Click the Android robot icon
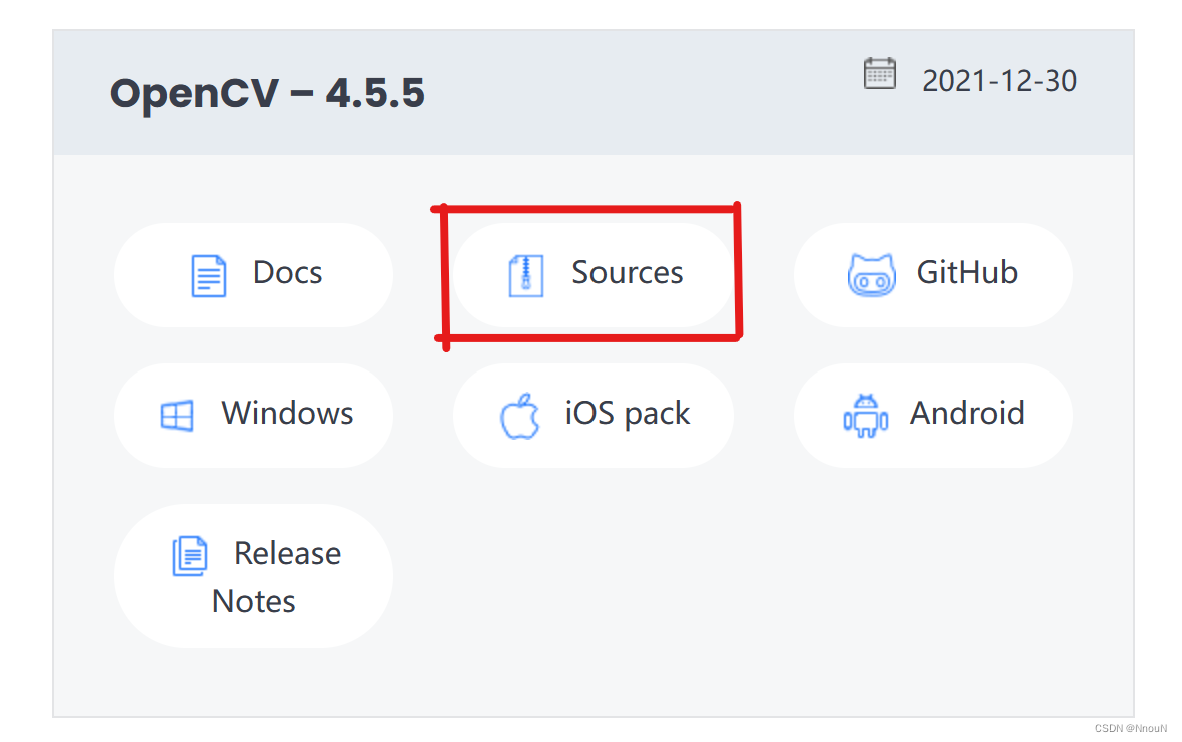The height and width of the screenshot is (742, 1182). 866,414
